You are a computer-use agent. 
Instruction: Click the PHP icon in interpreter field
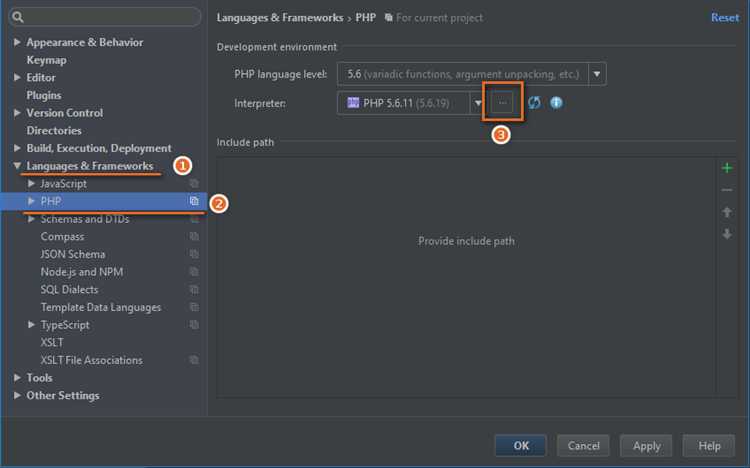coord(353,102)
